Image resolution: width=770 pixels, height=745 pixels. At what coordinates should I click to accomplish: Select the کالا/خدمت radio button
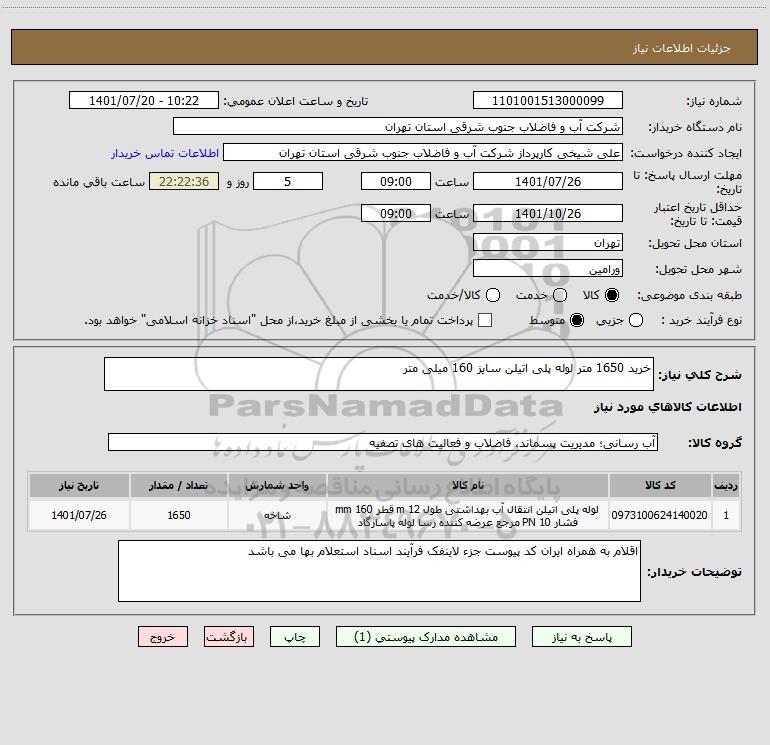[x=493, y=295]
